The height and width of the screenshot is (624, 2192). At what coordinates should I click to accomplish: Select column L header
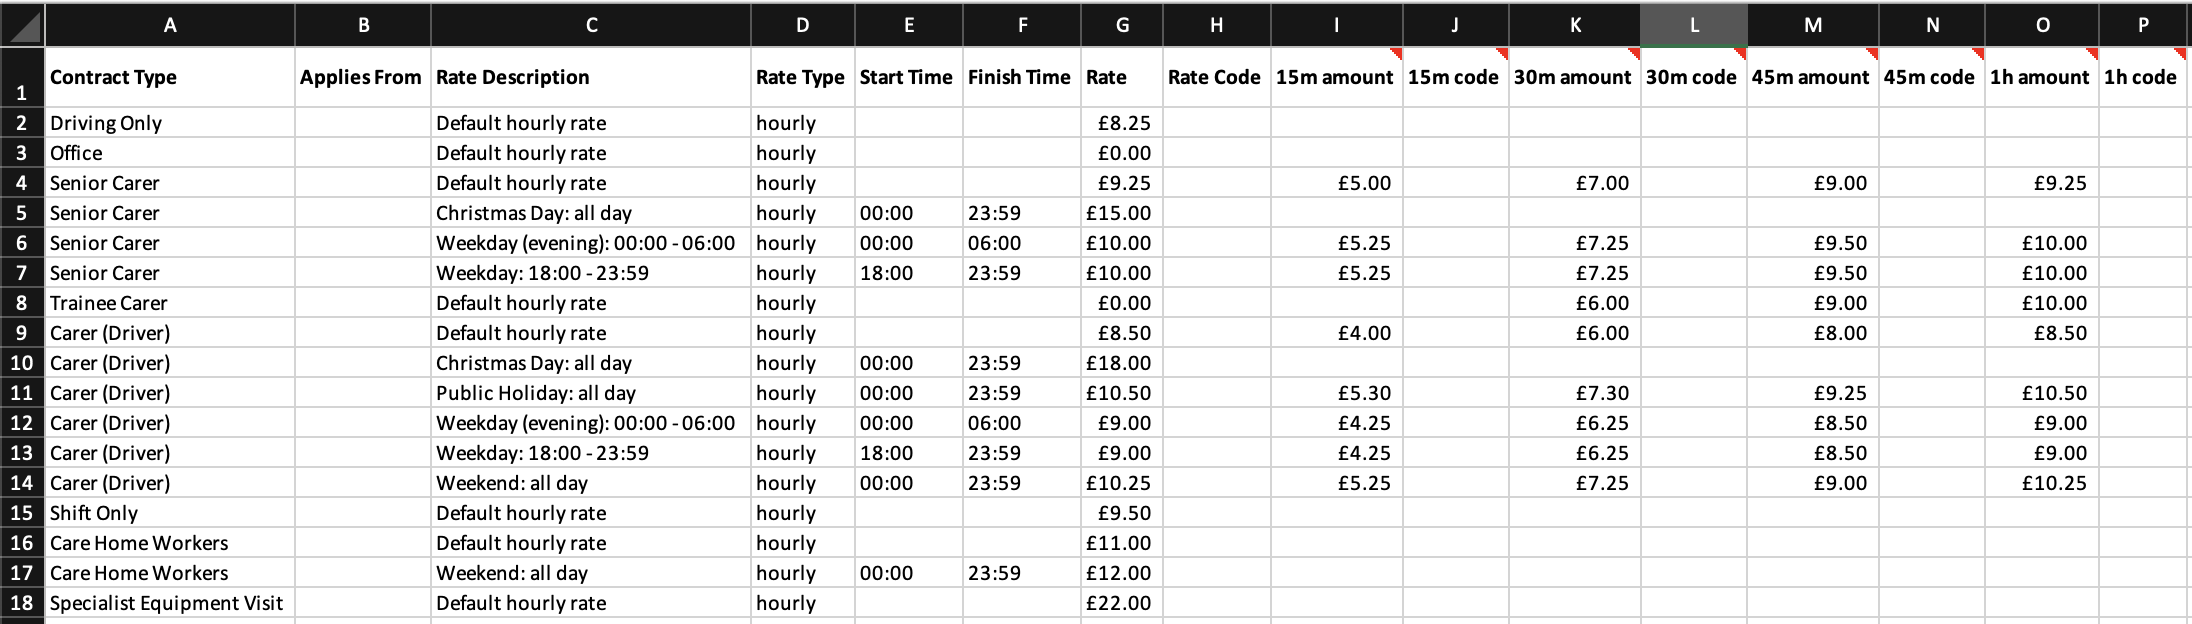pos(1694,25)
